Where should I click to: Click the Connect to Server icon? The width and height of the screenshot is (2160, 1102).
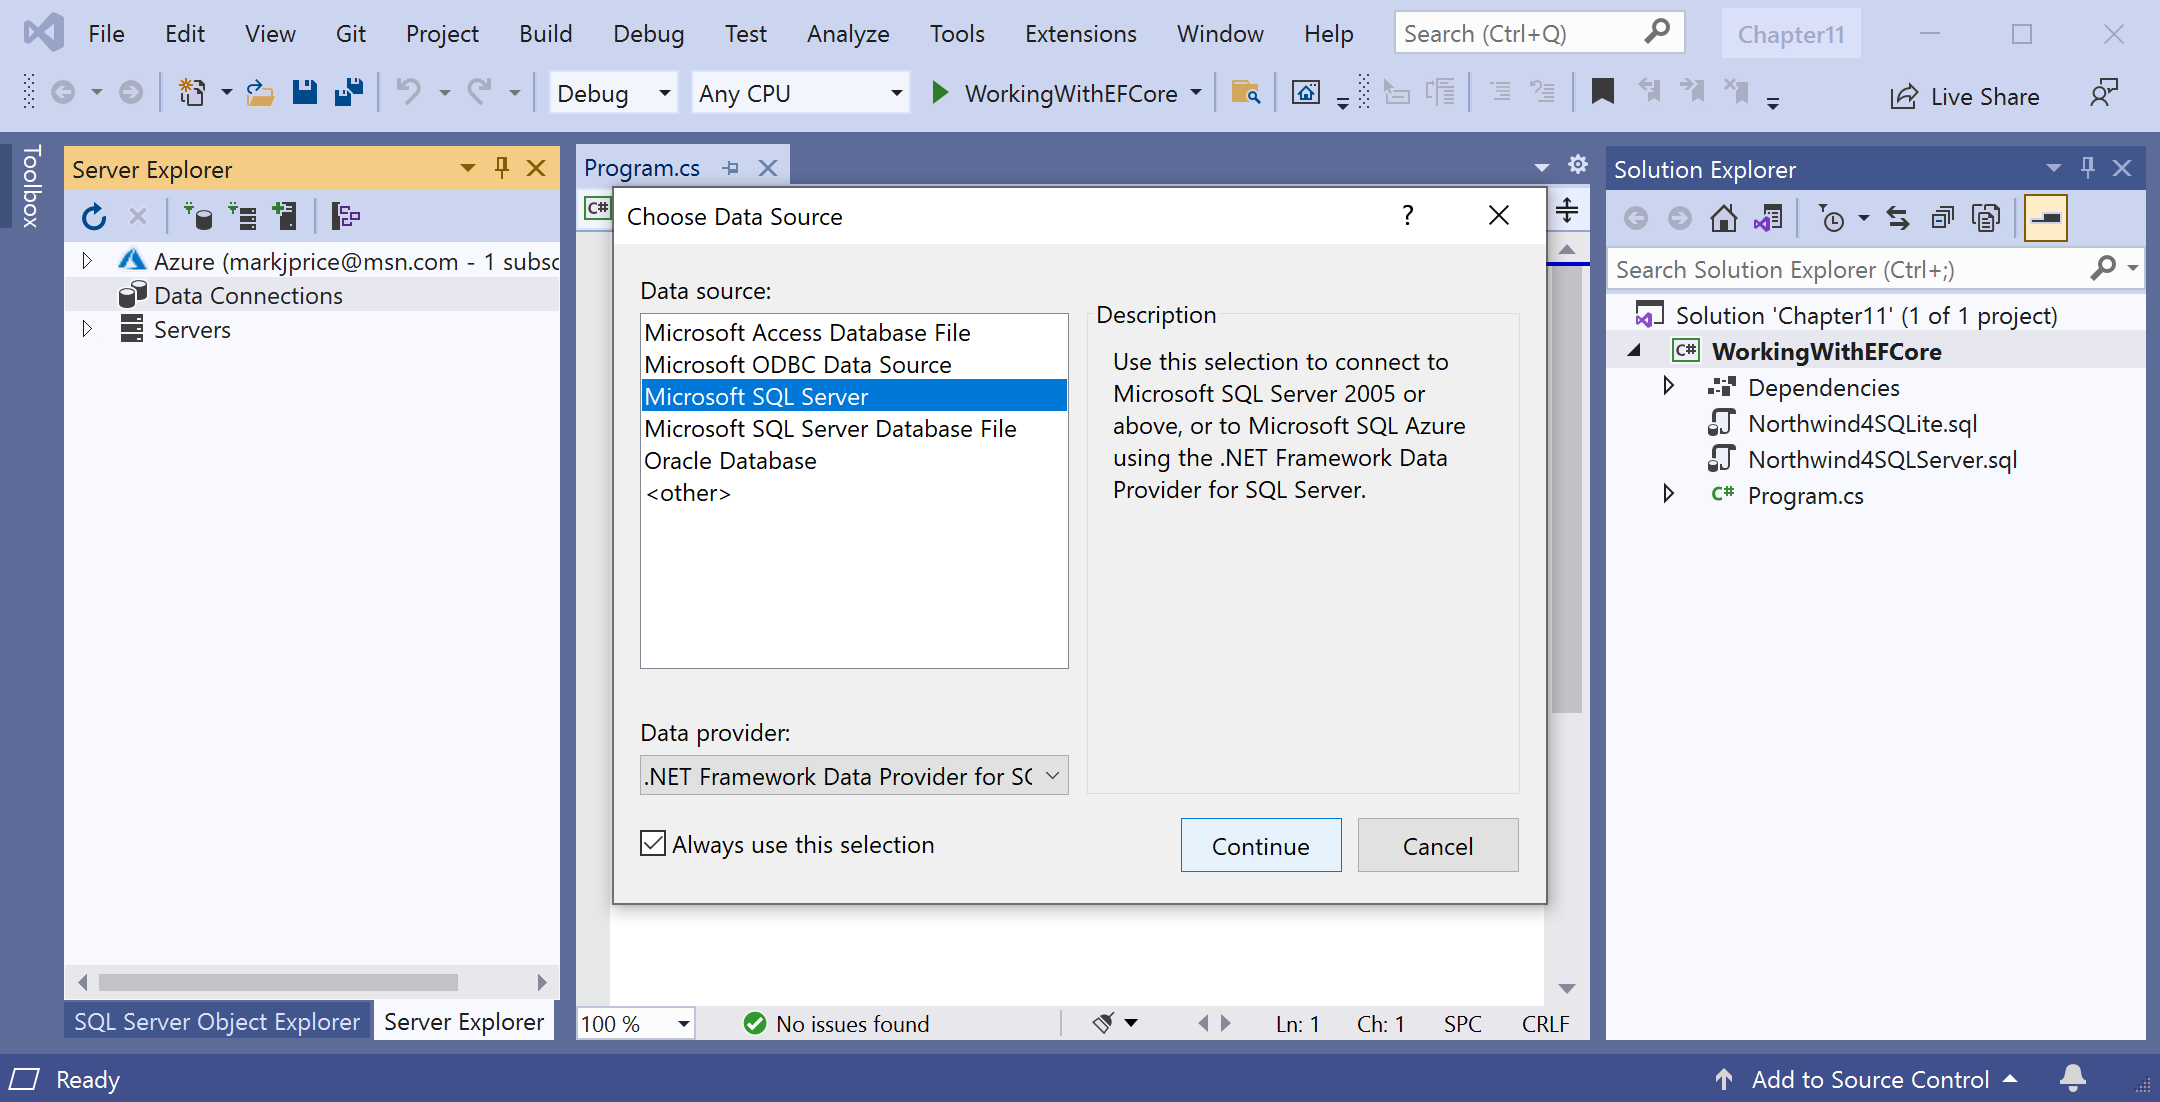pyautogui.click(x=243, y=215)
